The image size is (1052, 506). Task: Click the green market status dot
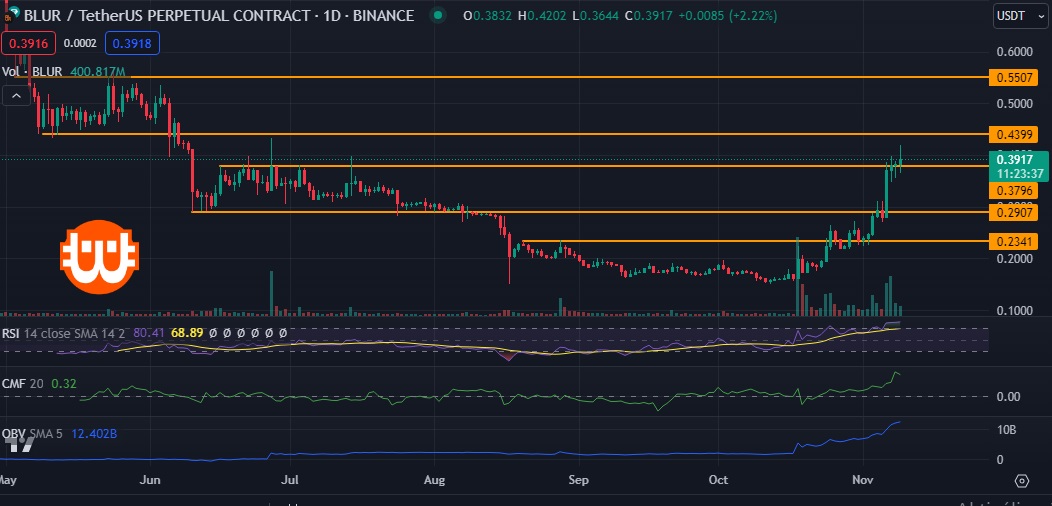pyautogui.click(x=438, y=15)
